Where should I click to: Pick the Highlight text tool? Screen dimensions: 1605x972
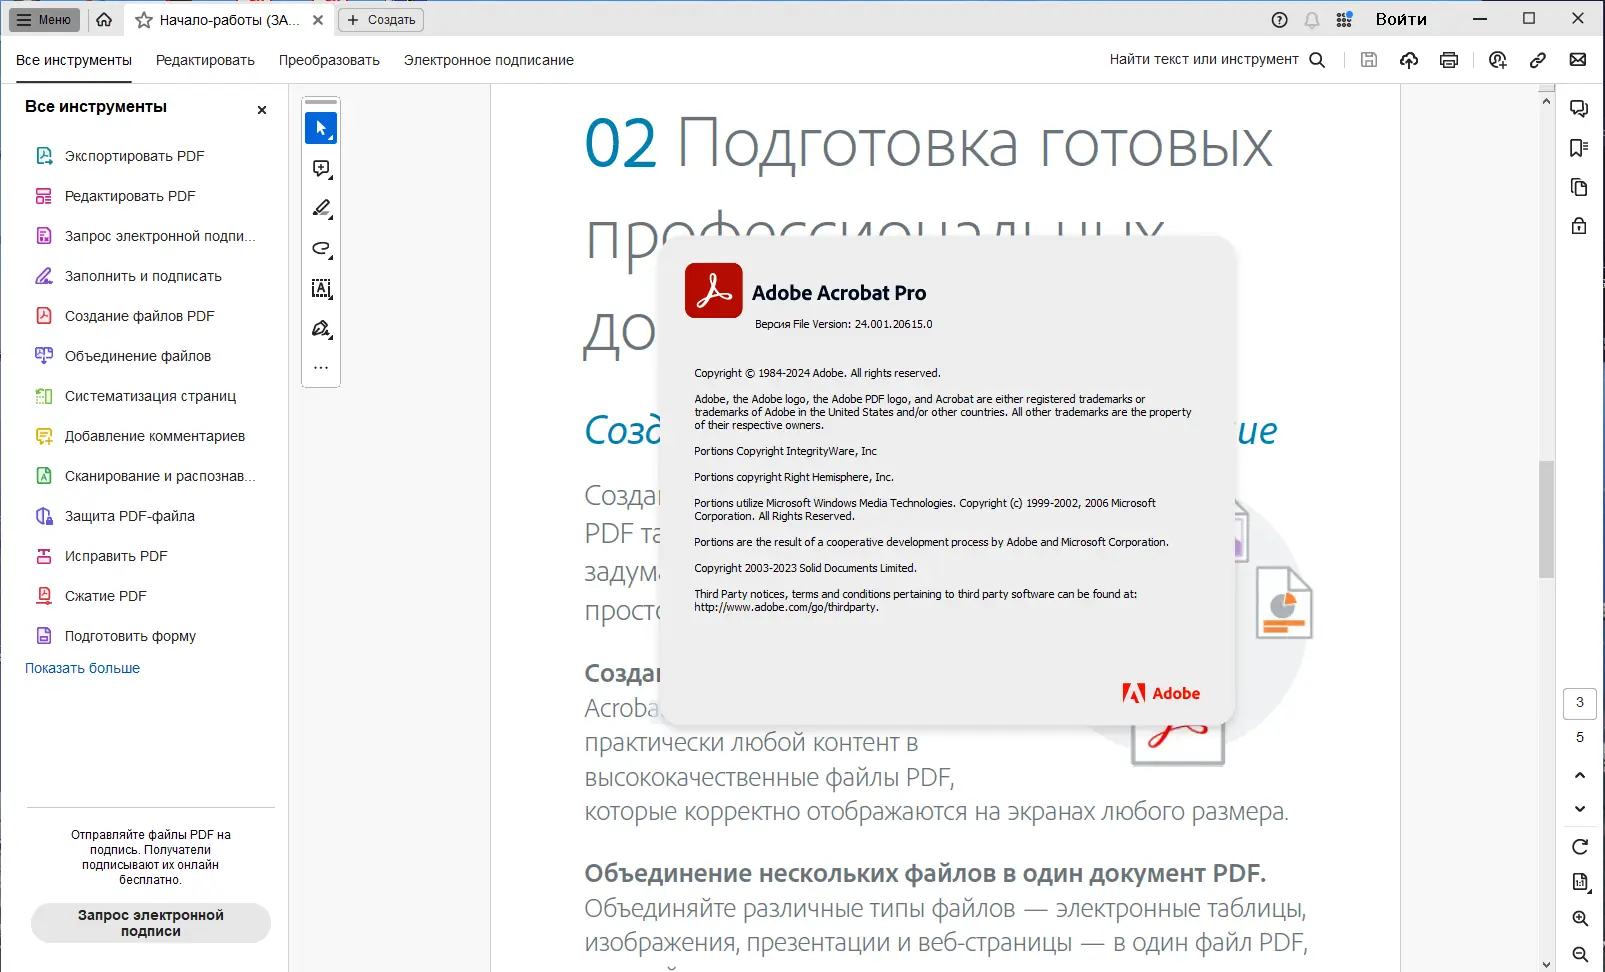321,208
